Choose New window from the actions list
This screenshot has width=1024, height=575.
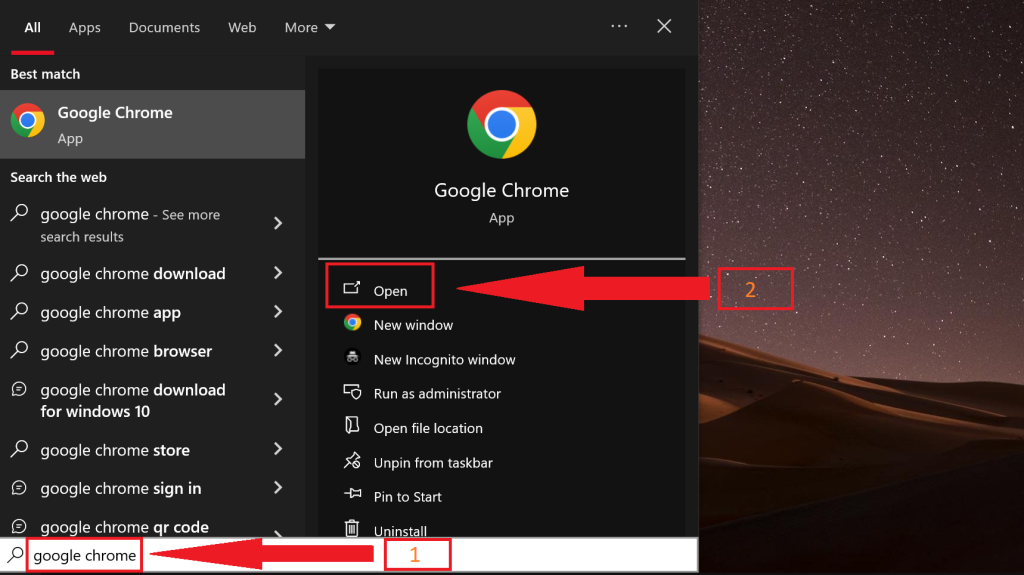(413, 325)
